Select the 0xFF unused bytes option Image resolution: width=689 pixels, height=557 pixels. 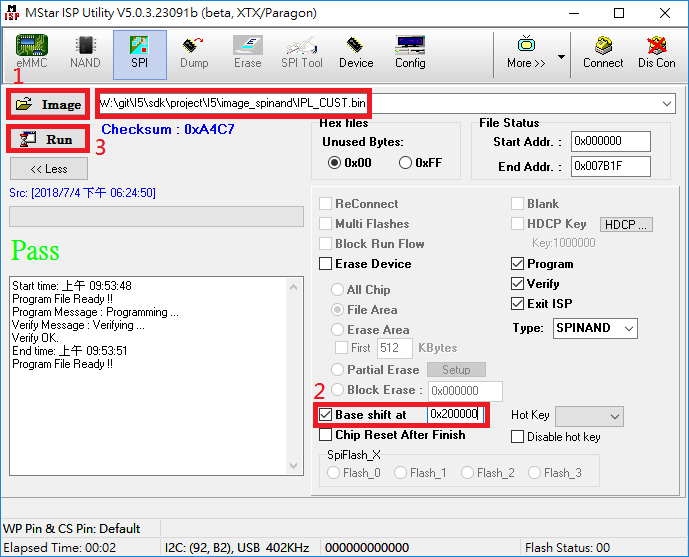point(406,163)
